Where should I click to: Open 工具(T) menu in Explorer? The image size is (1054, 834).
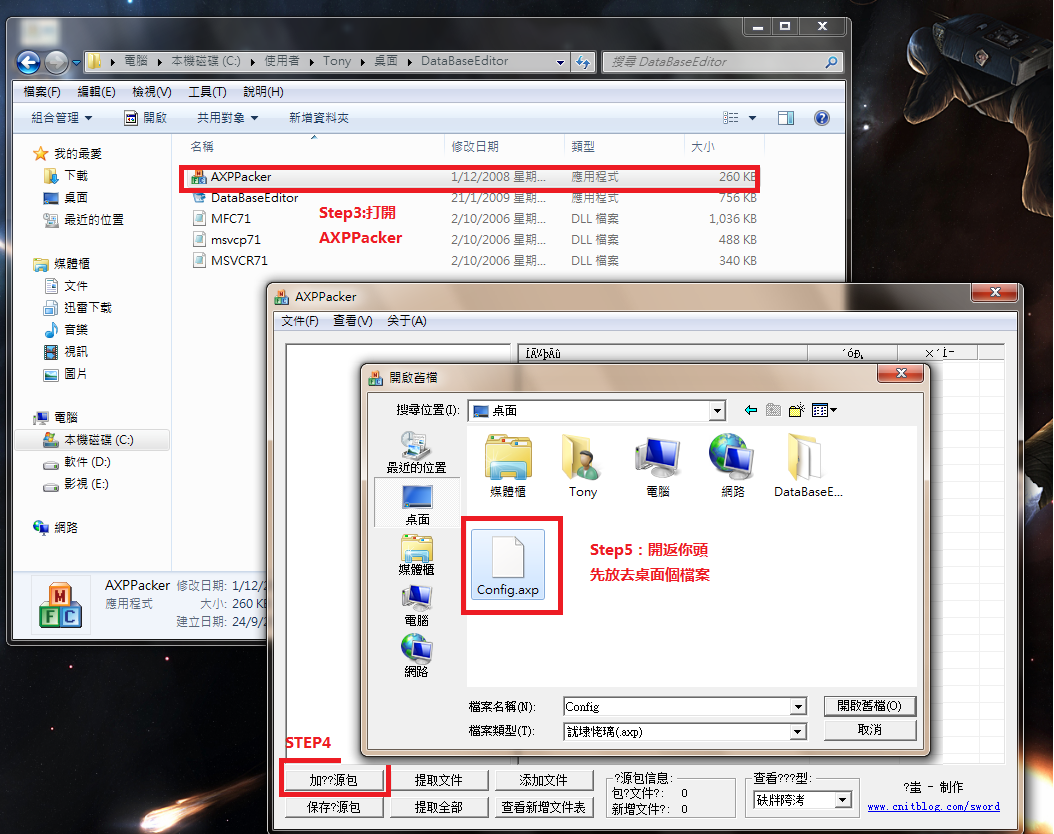[x=207, y=92]
